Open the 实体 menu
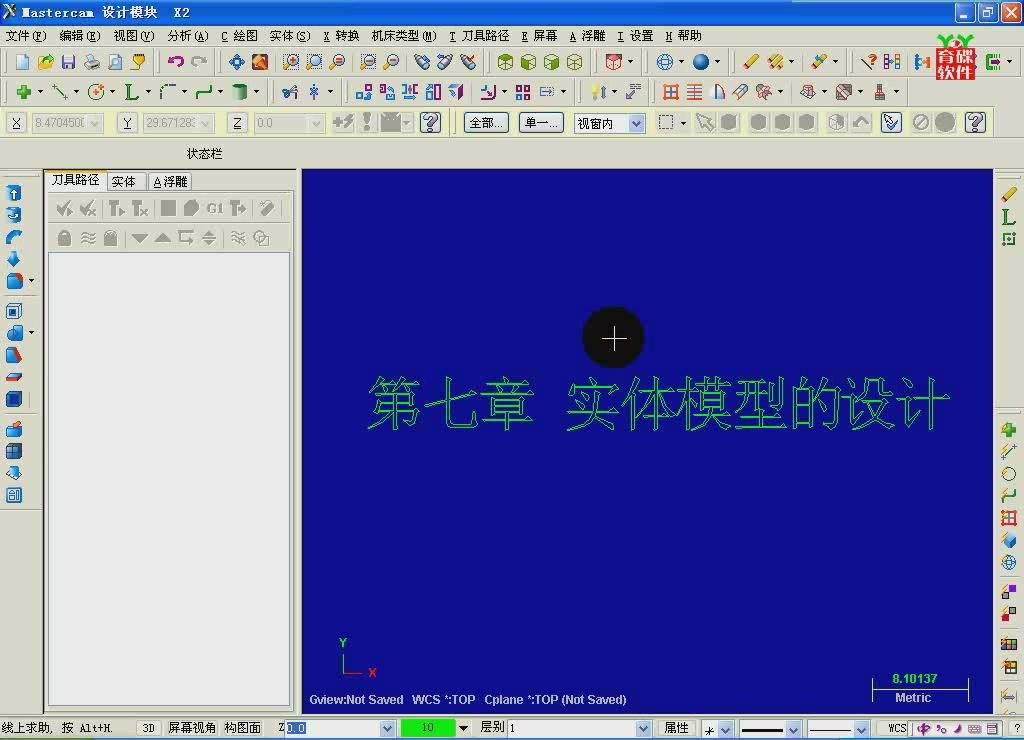This screenshot has width=1024, height=740. coord(289,36)
